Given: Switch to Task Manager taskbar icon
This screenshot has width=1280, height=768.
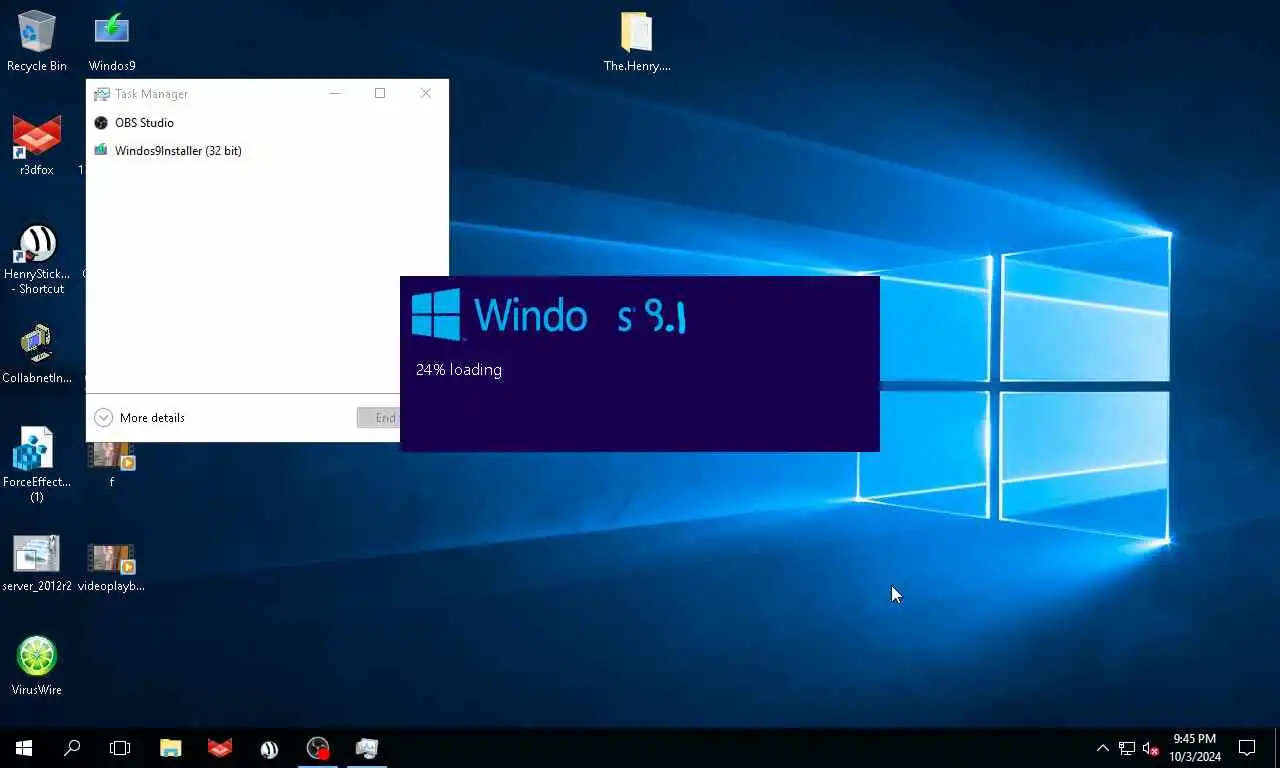Looking at the screenshot, I should [367, 748].
